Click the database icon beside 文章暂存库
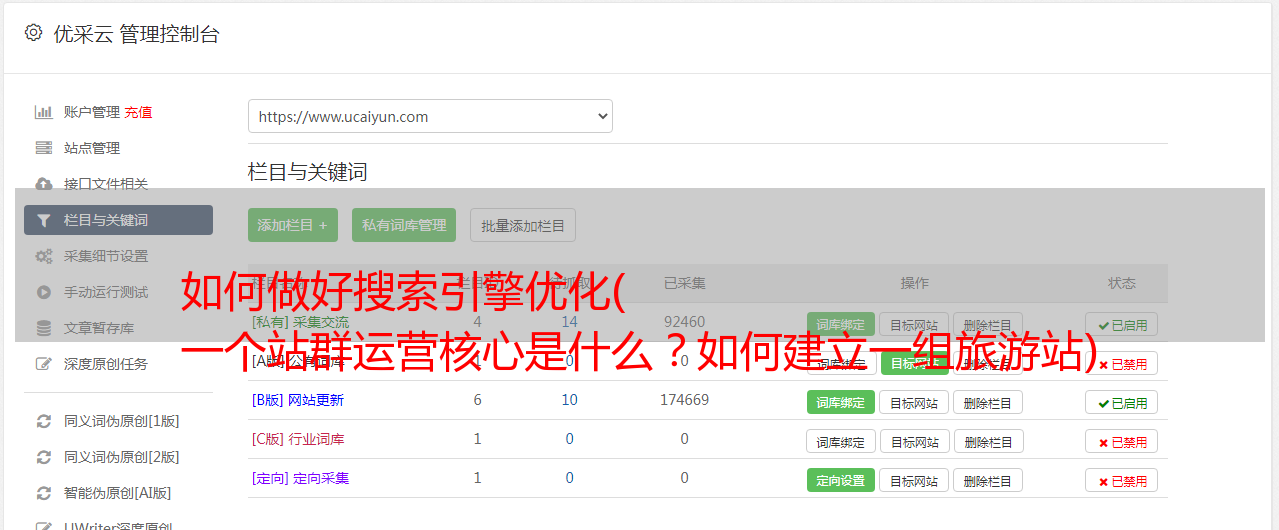 pos(44,328)
